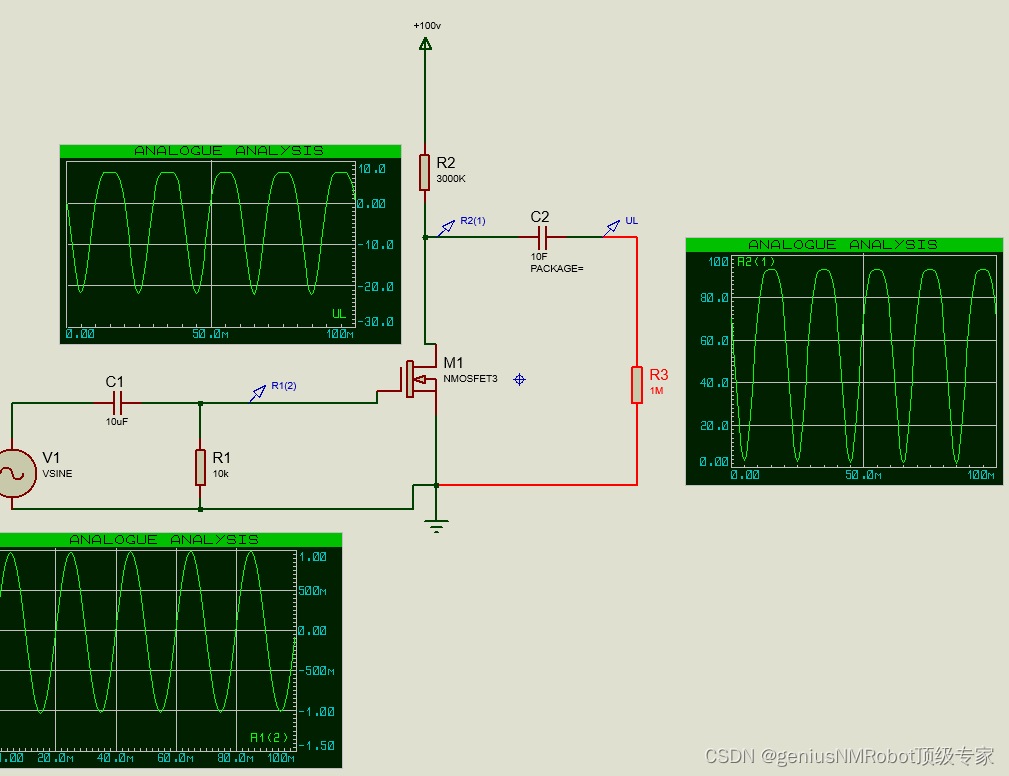This screenshot has width=1009, height=776.
Task: Click the 500m axis value in R1(2) graph
Action: click(312, 591)
